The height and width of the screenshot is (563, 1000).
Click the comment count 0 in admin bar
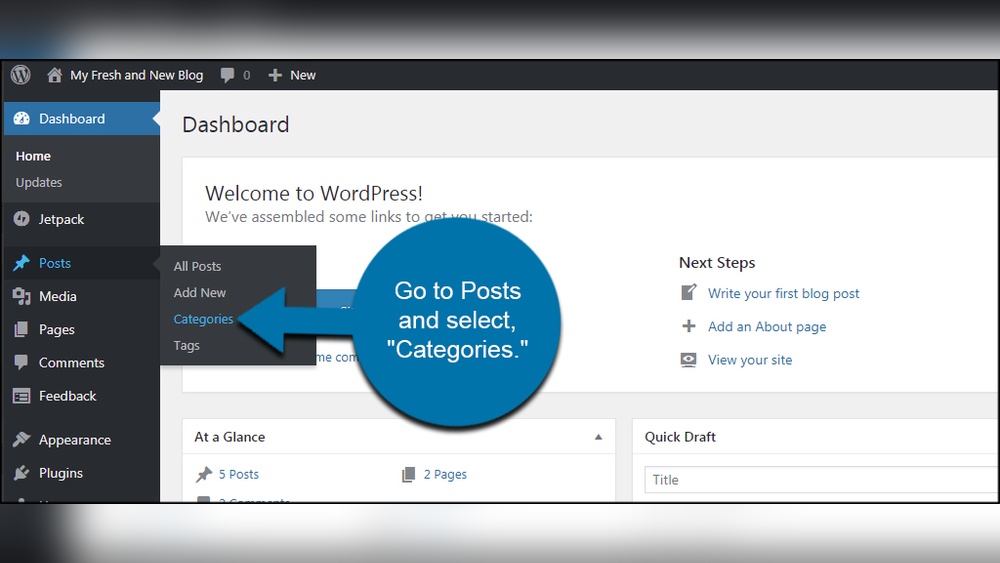point(246,75)
